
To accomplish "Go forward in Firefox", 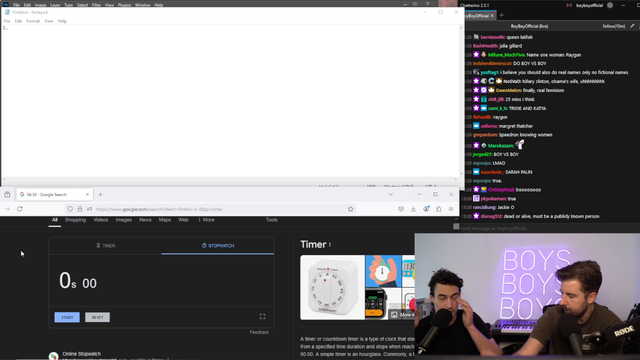I will (7, 209).
